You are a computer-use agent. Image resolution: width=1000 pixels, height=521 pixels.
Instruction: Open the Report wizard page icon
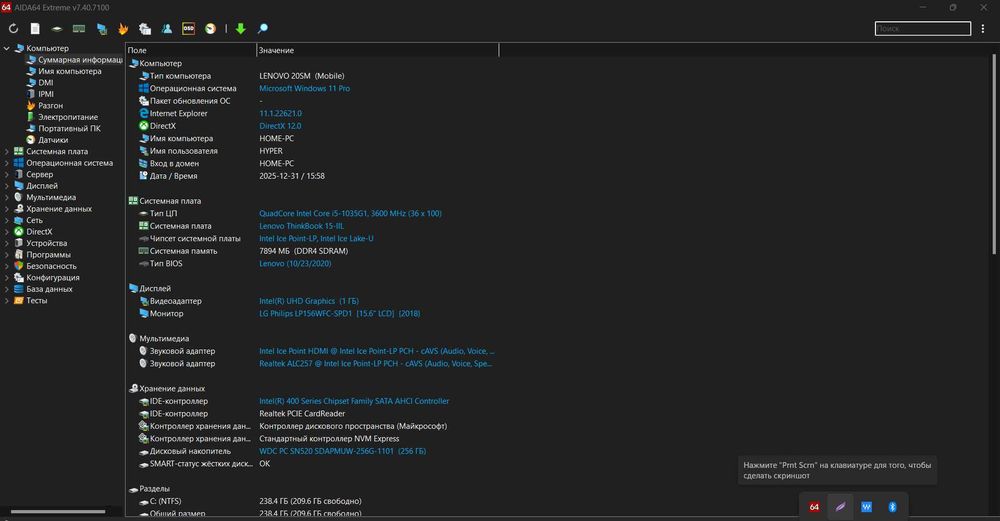coord(35,29)
